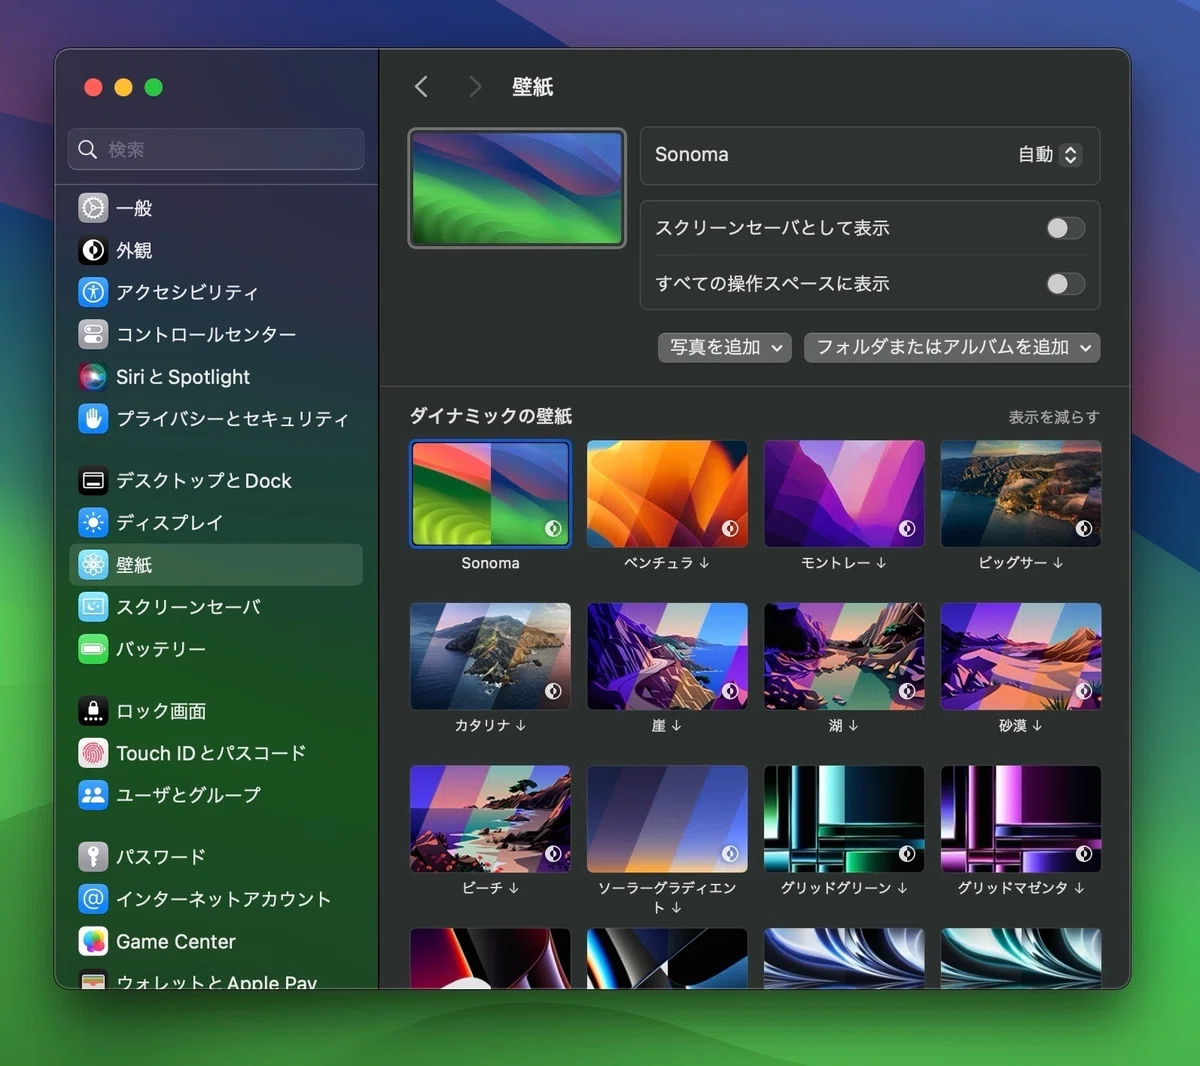Open フォルダまたはアルバムを追加 dropdown
This screenshot has height=1066, width=1200.
tap(952, 347)
